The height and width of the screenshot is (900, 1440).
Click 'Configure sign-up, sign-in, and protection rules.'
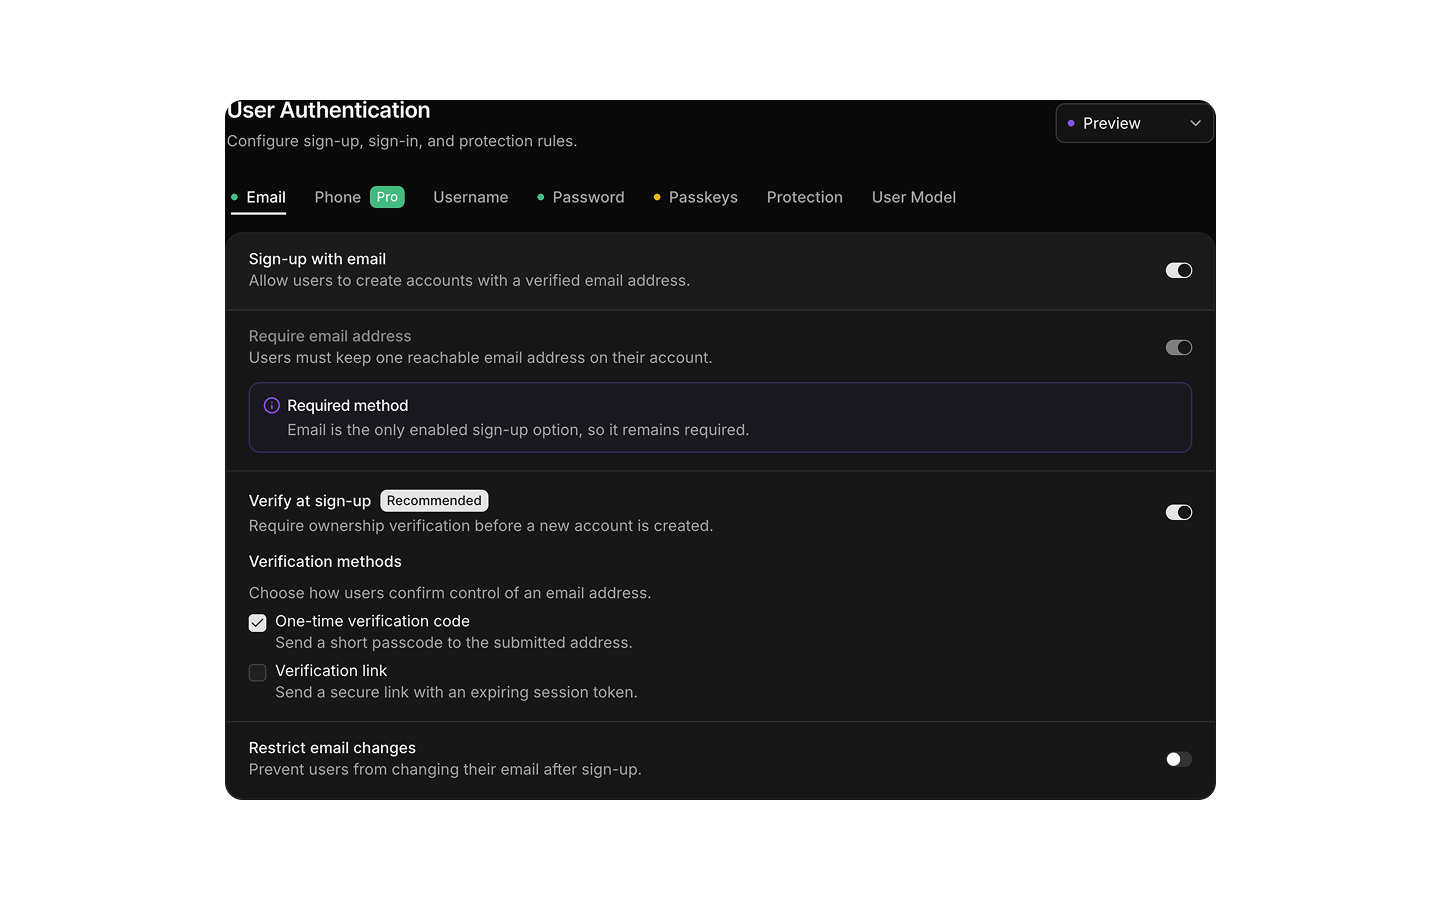402,141
